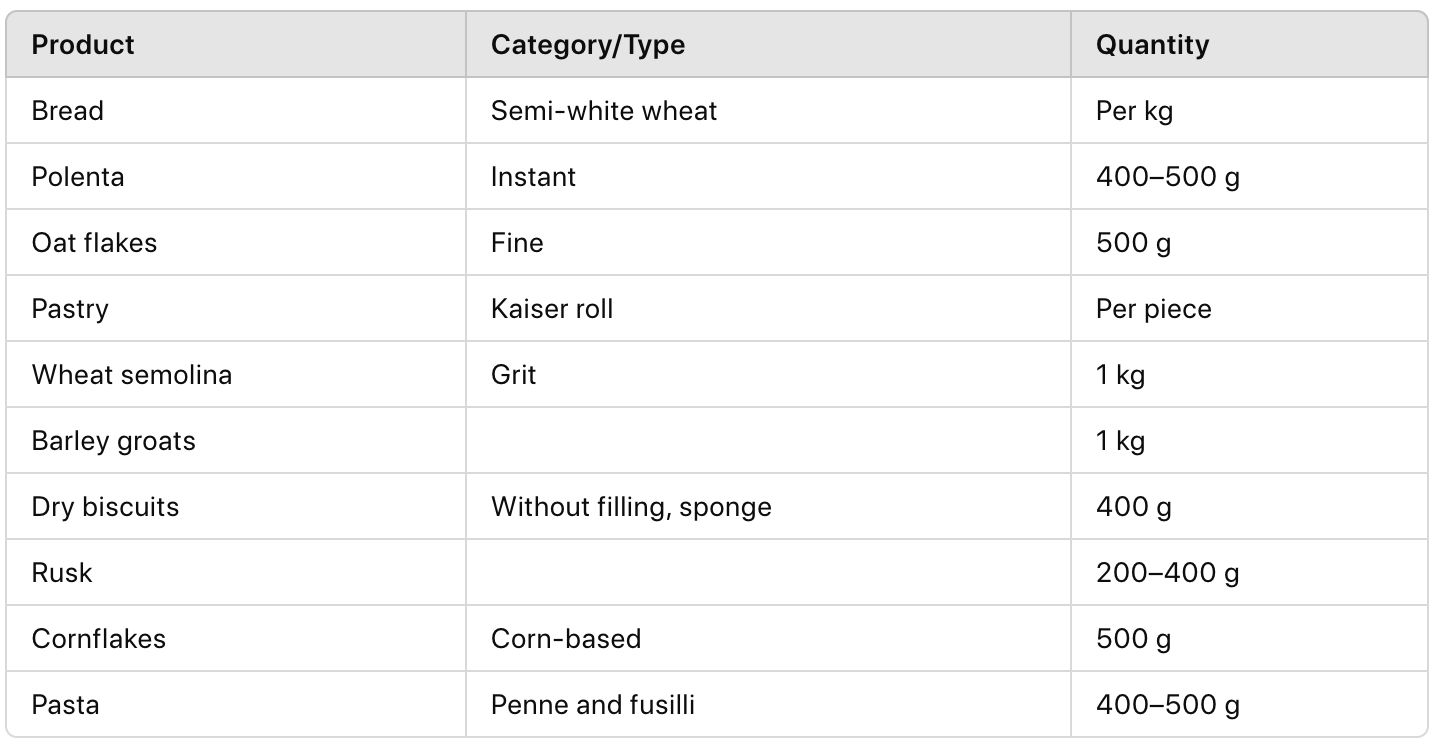The width and height of the screenshot is (1434, 746).
Task: Click the Instant category cell
Action: coord(533,177)
